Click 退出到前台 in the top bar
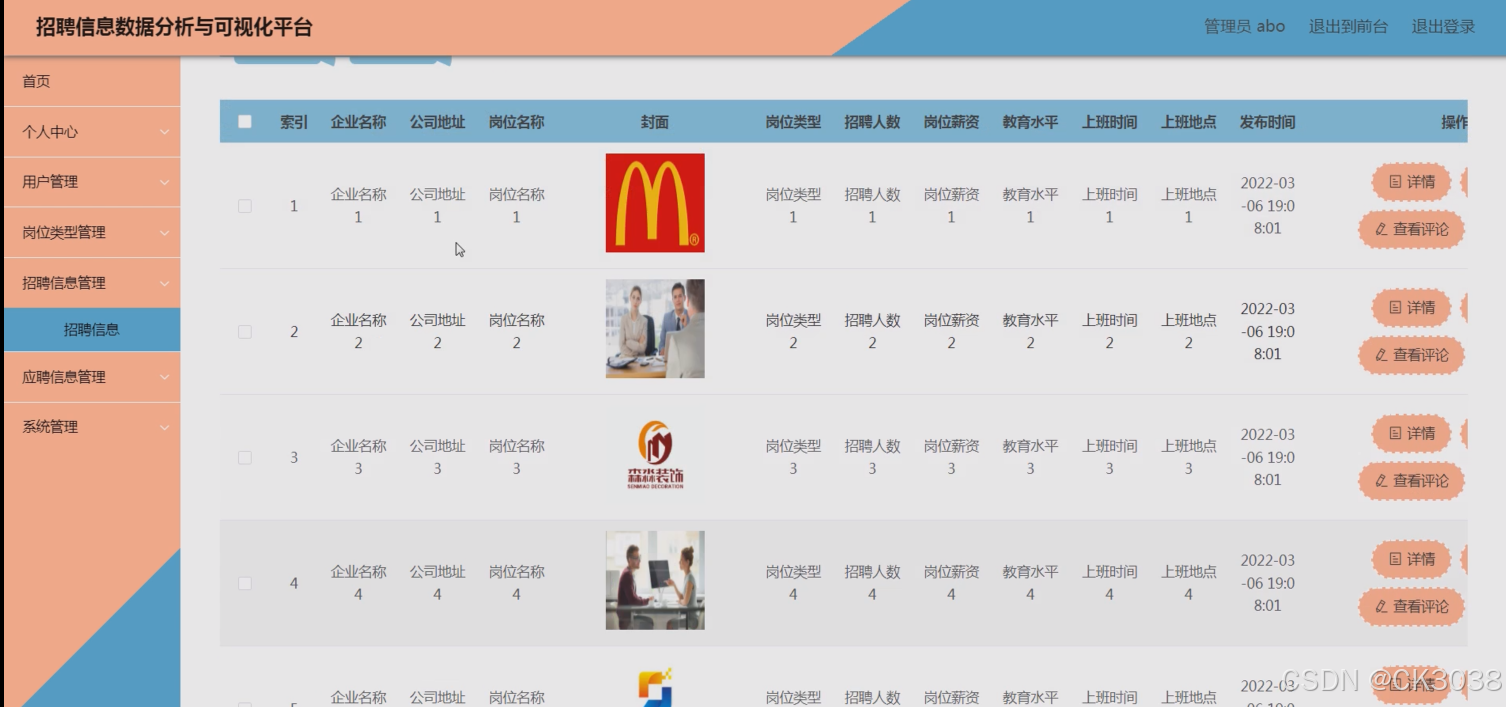This screenshot has height=707, width=1506. [x=1348, y=27]
